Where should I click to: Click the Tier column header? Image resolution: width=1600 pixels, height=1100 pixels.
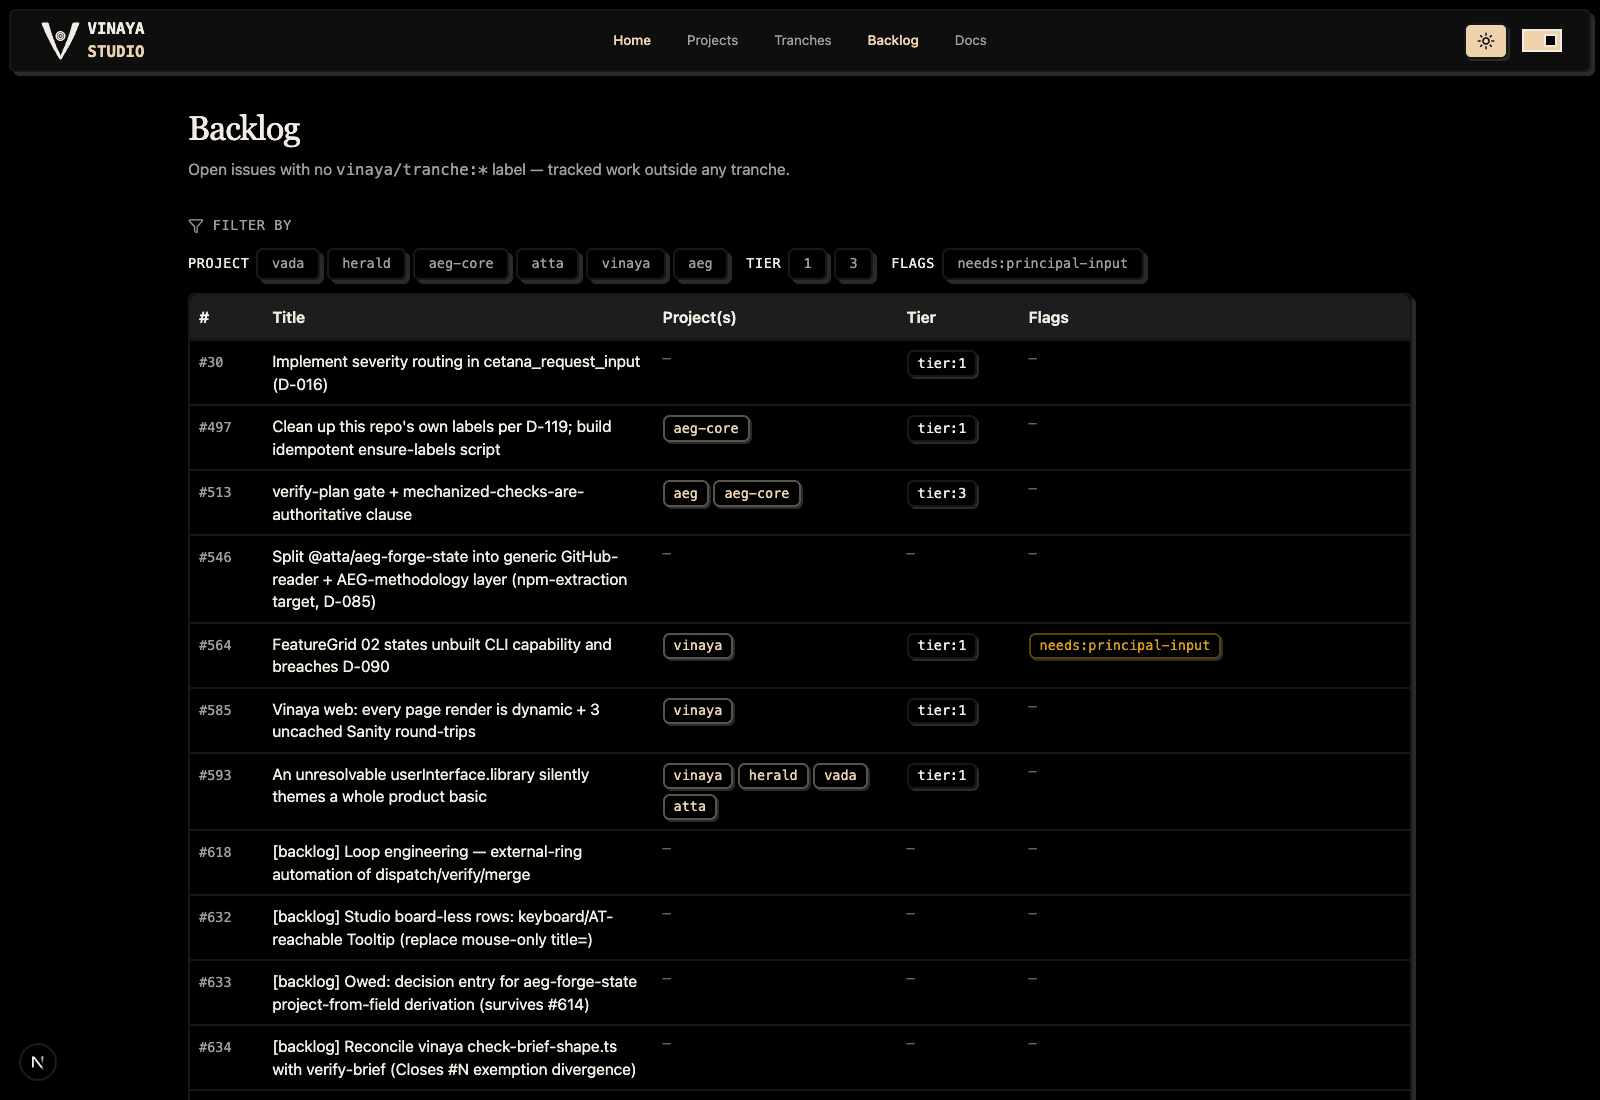(921, 318)
